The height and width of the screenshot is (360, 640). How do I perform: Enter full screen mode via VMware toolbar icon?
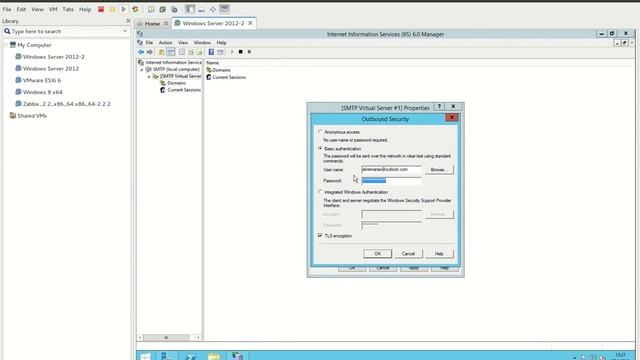click(213, 9)
